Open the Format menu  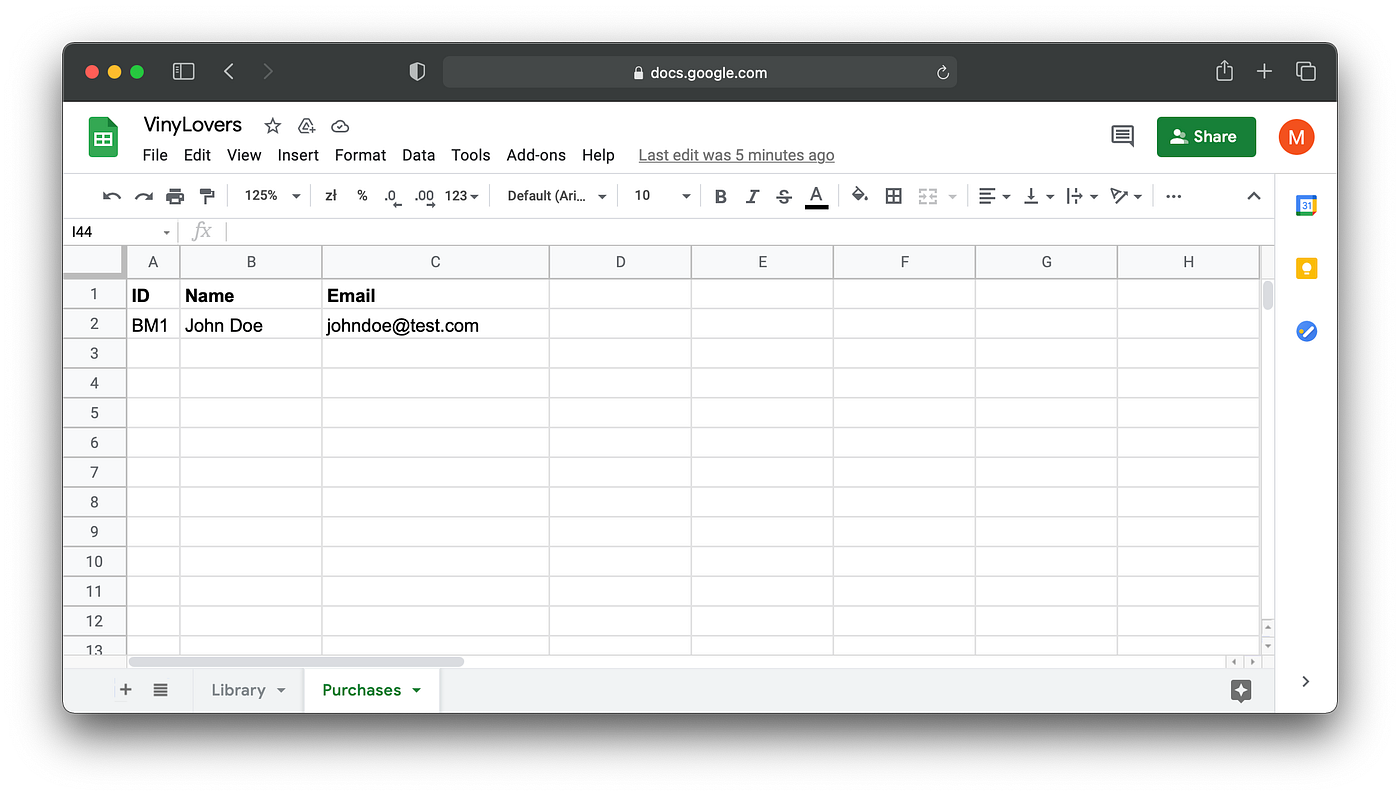[x=360, y=155]
